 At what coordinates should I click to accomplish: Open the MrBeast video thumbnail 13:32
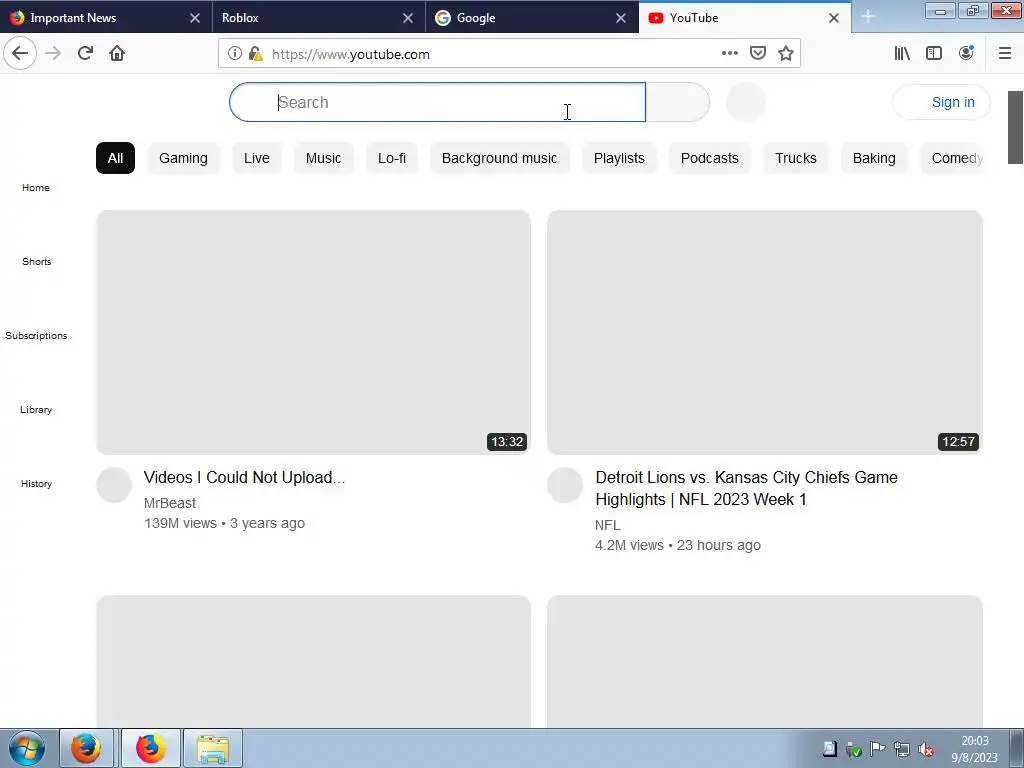[313, 332]
